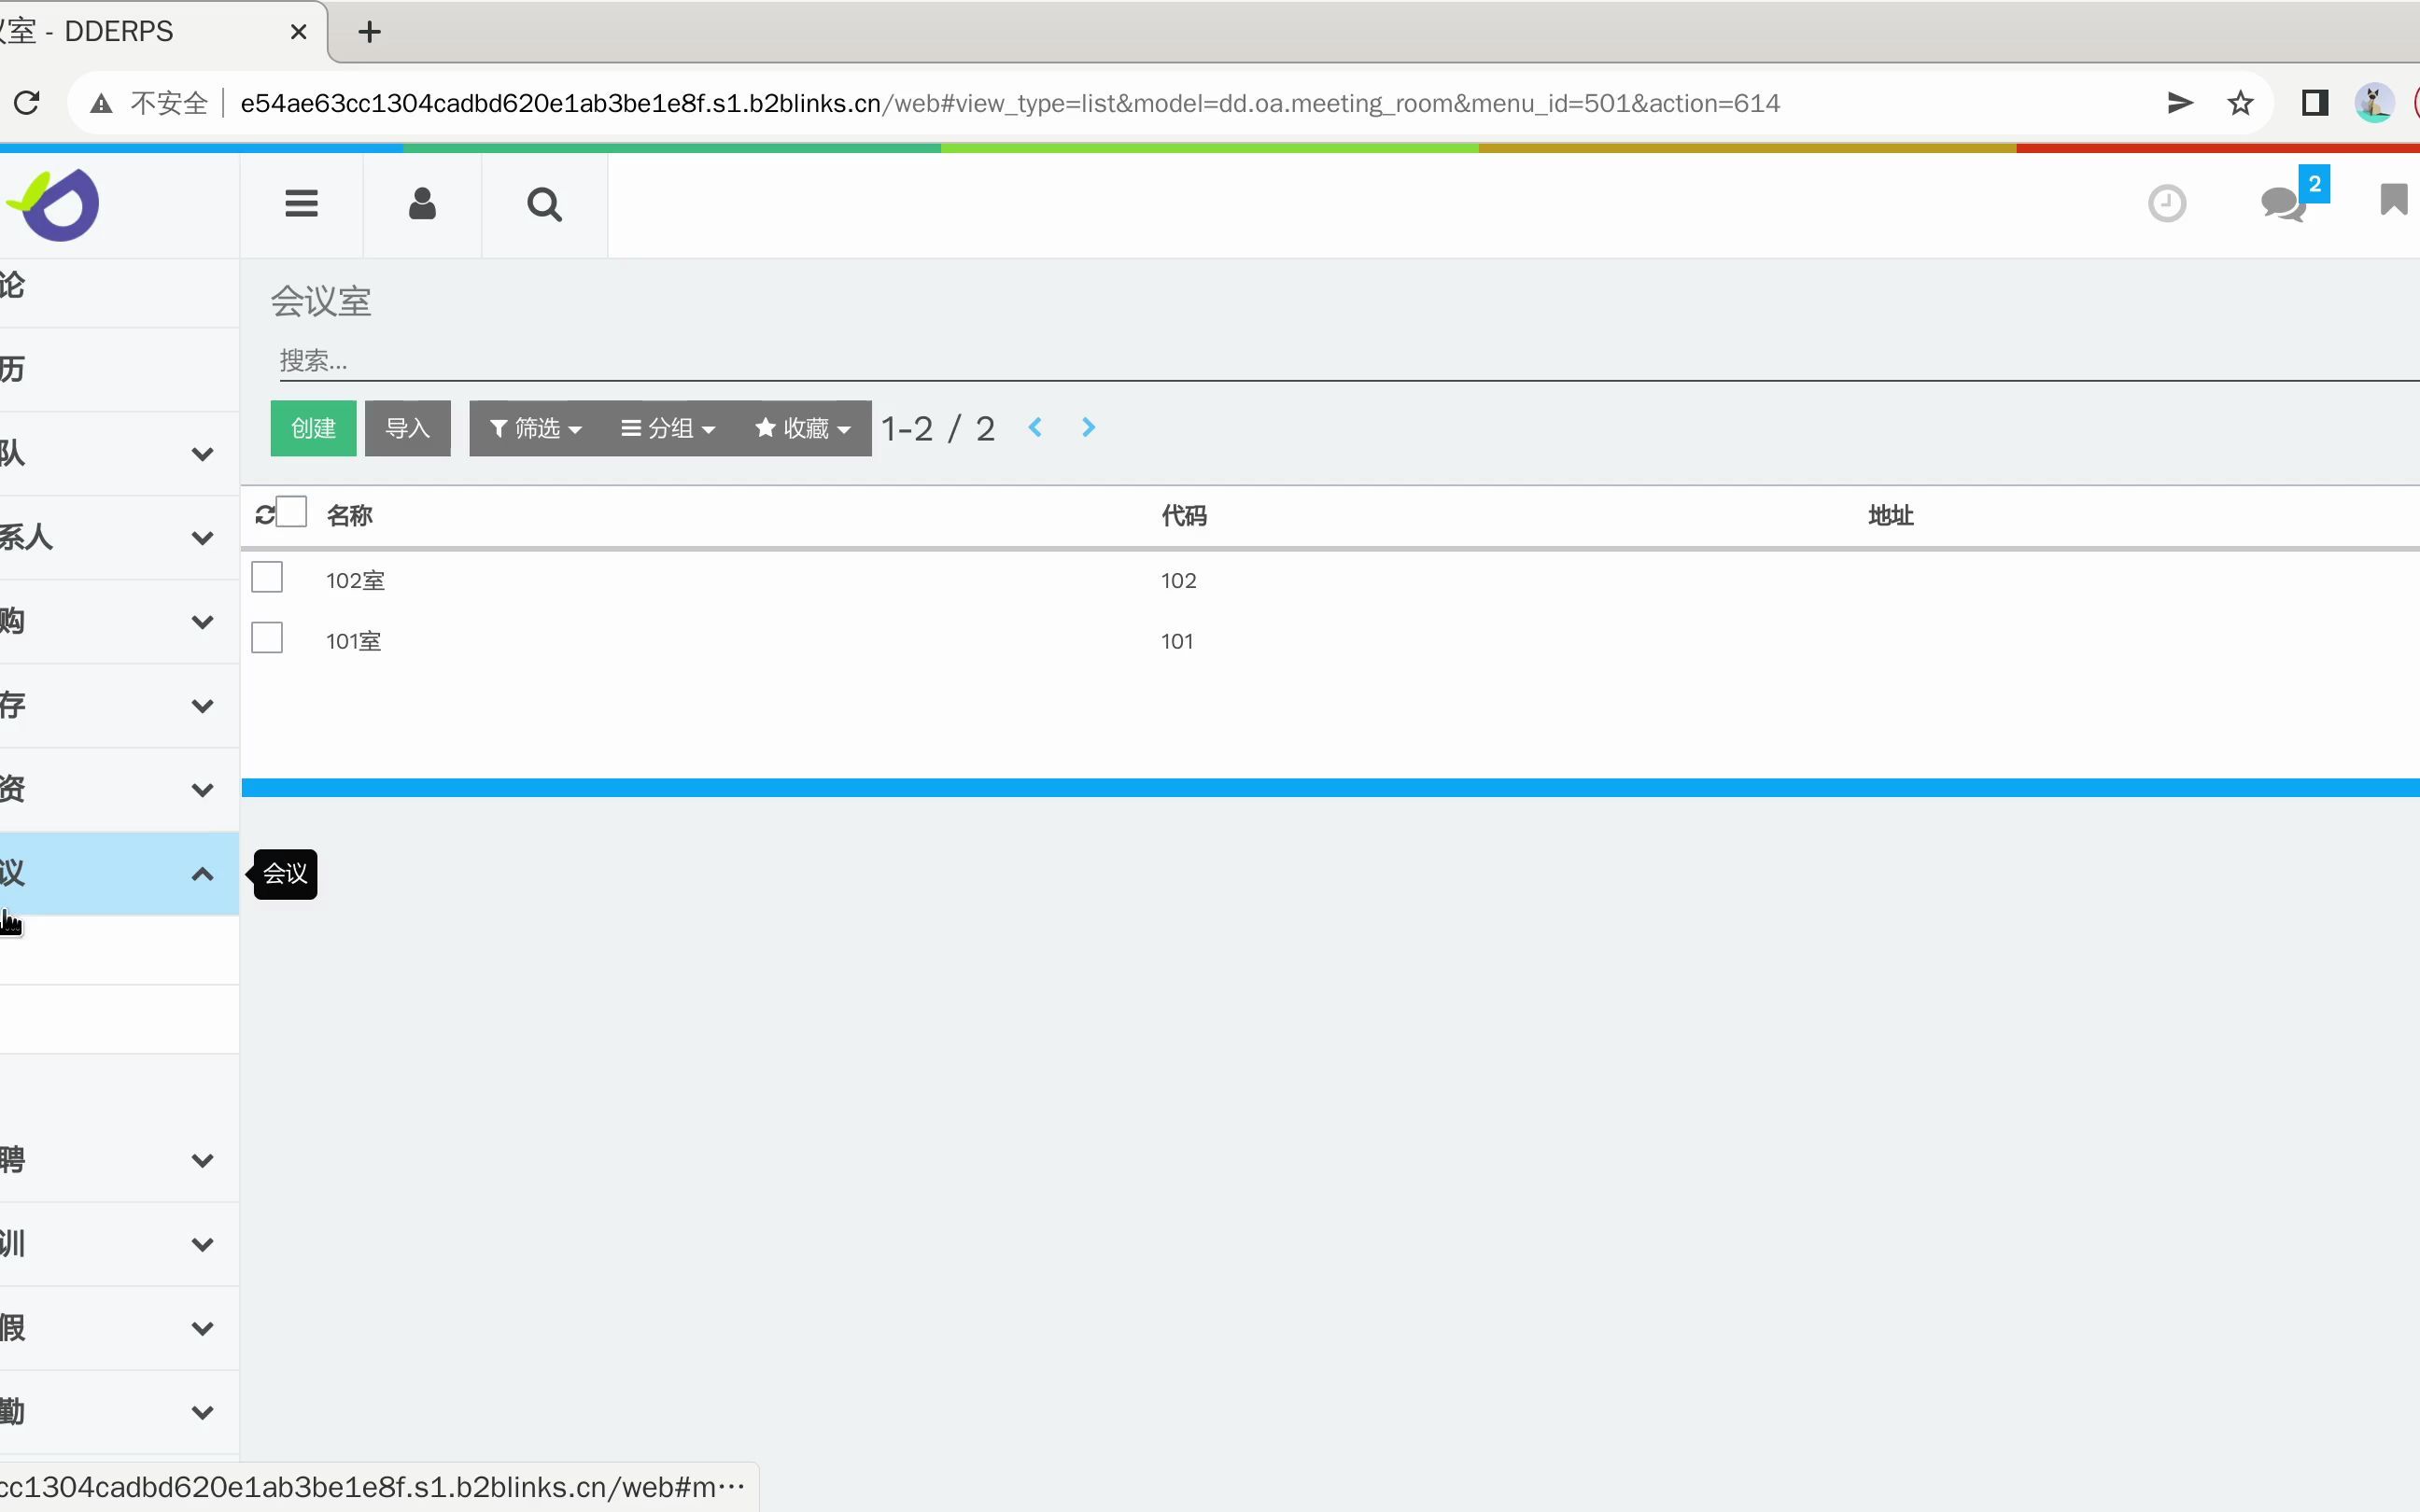The width and height of the screenshot is (2420, 1512).
Task: Open the clock activities icon
Action: [2166, 204]
